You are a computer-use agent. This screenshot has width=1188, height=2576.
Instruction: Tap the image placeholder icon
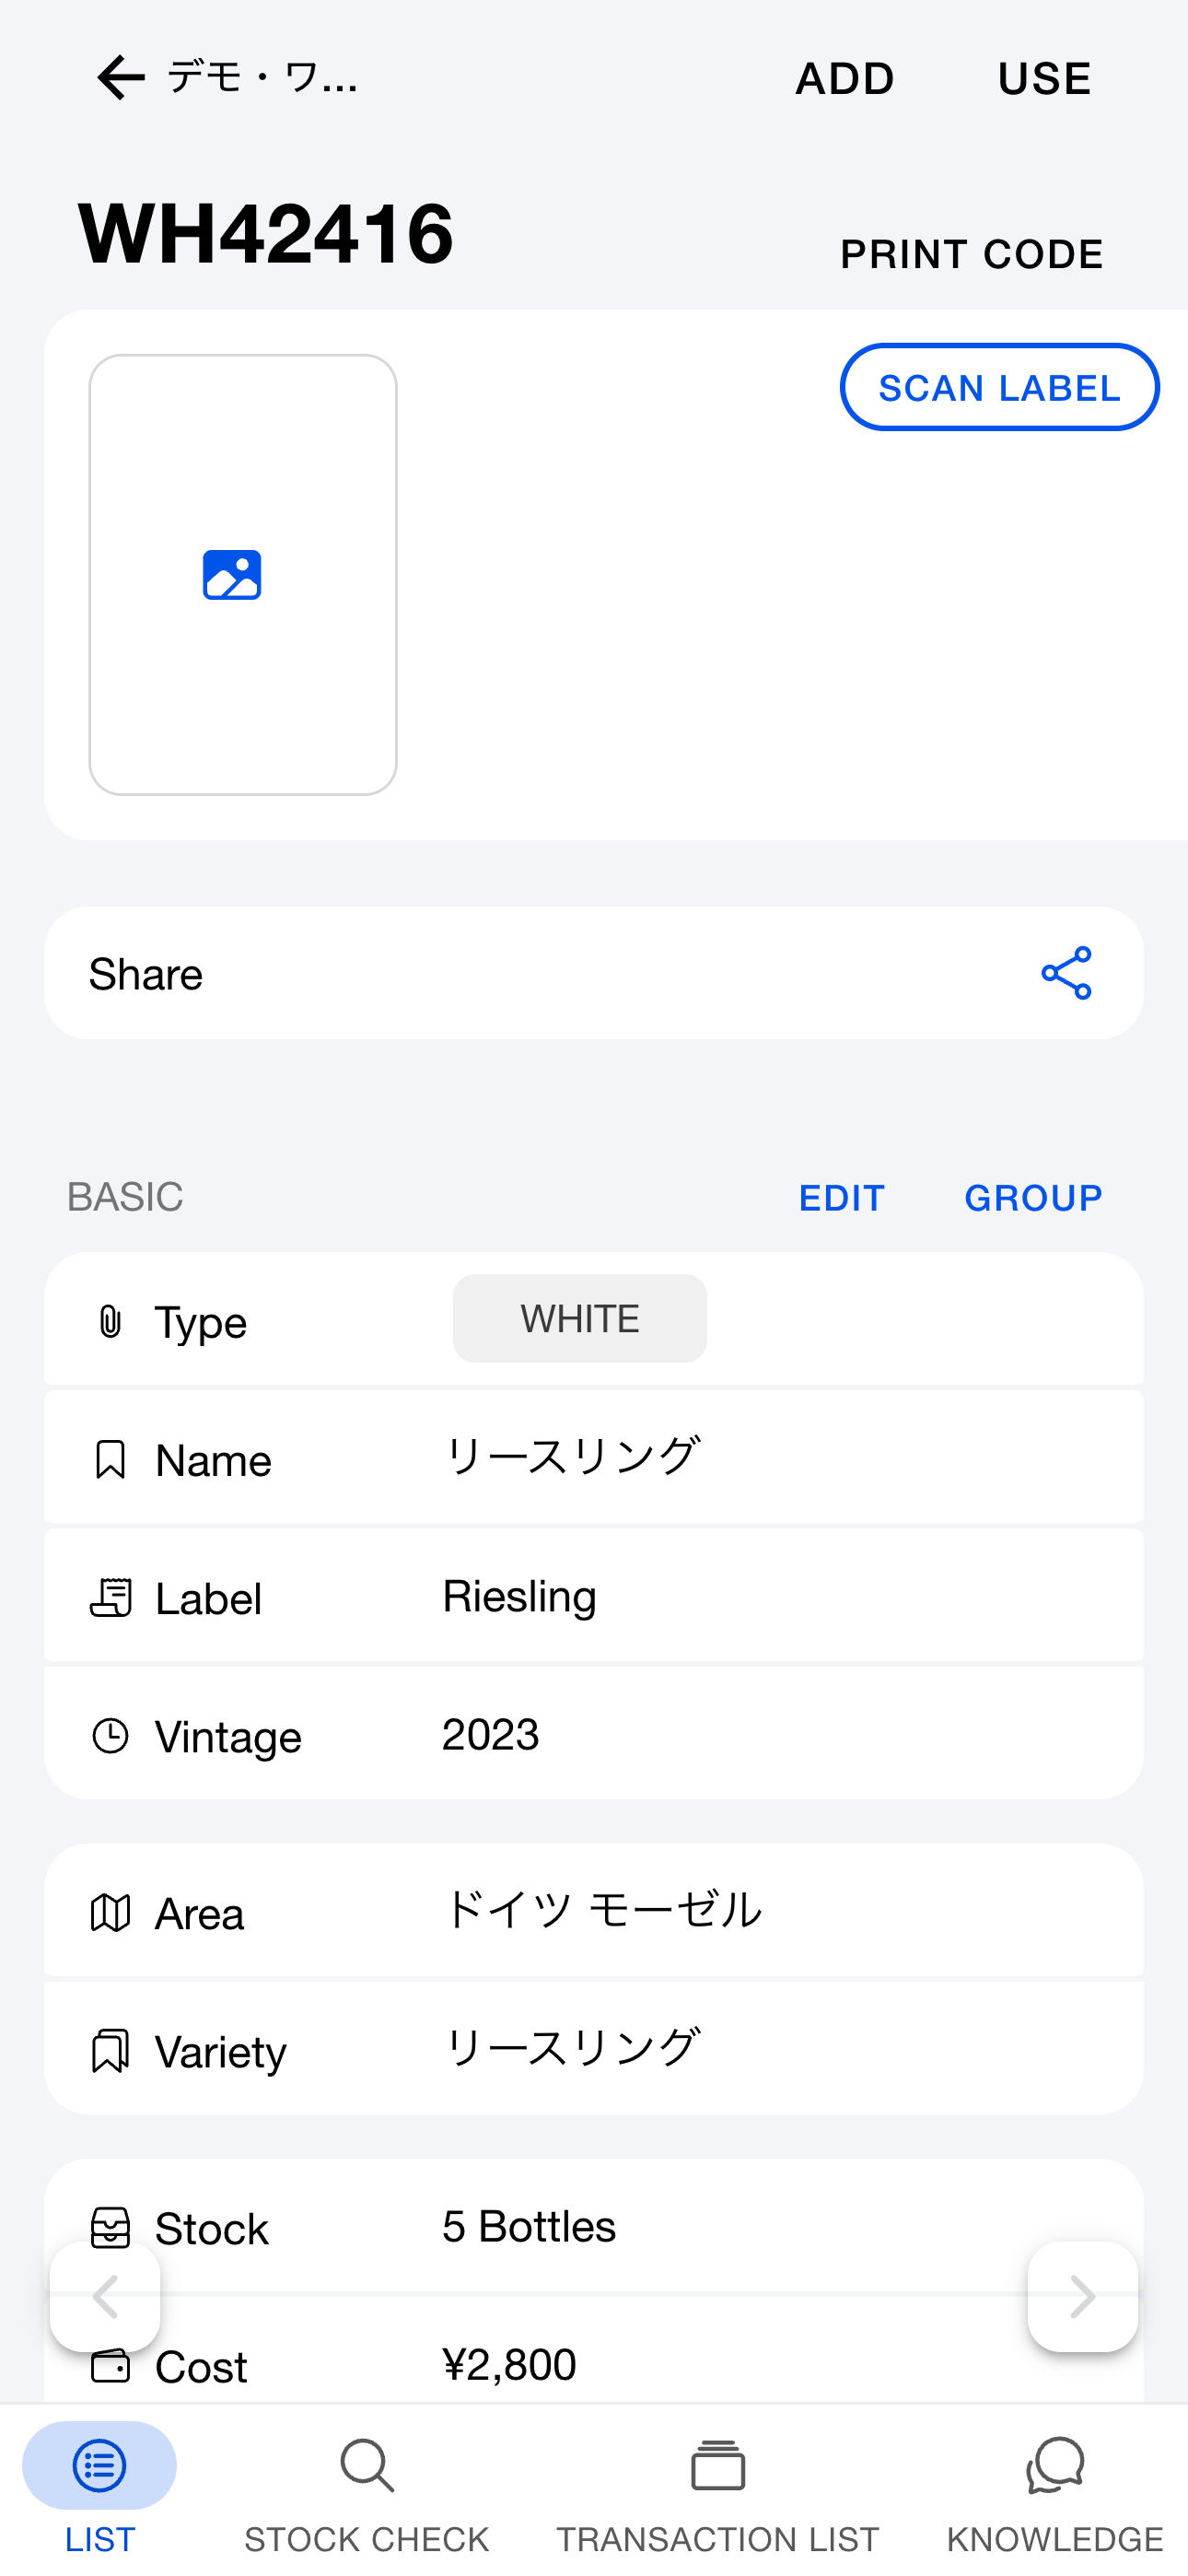232,575
